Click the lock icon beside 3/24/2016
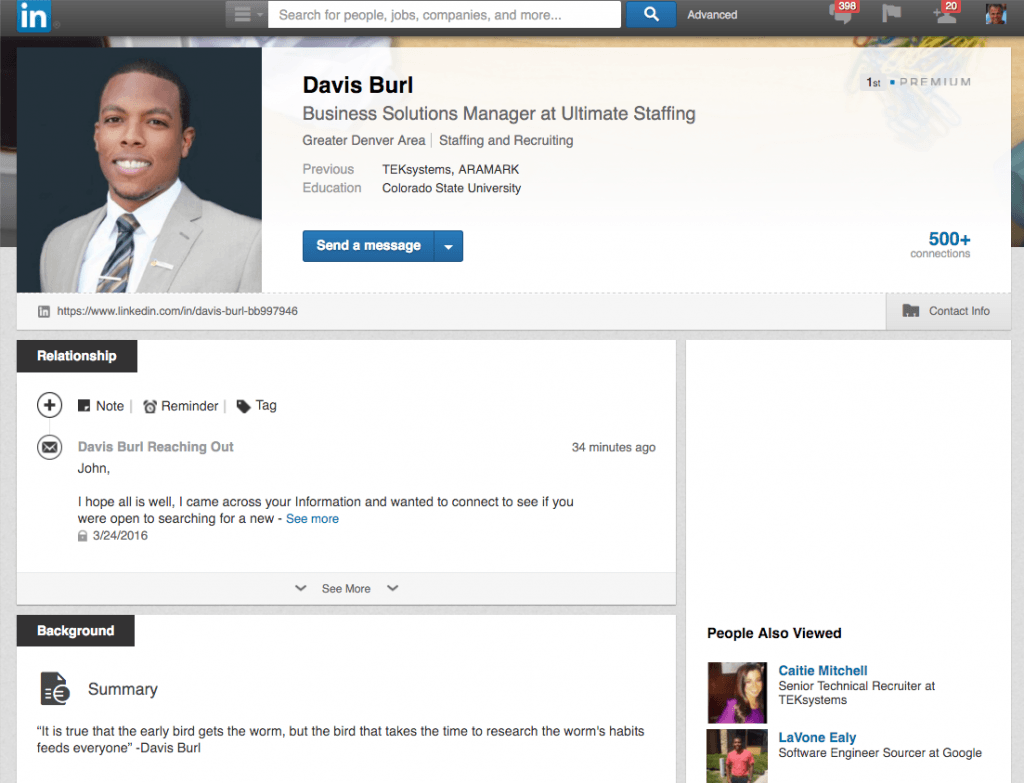 (82, 536)
